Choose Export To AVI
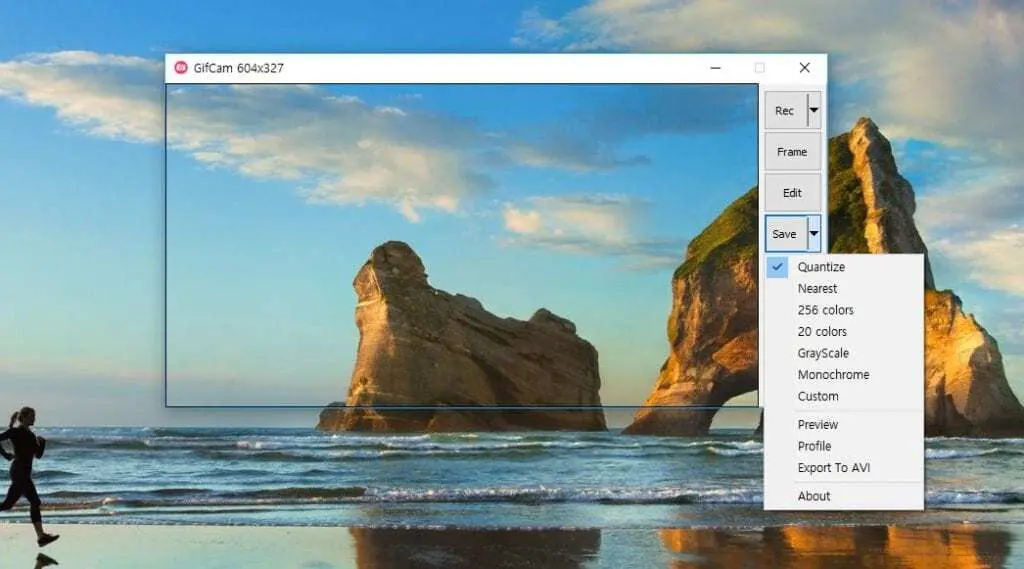This screenshot has height=569, width=1024. [844, 468]
